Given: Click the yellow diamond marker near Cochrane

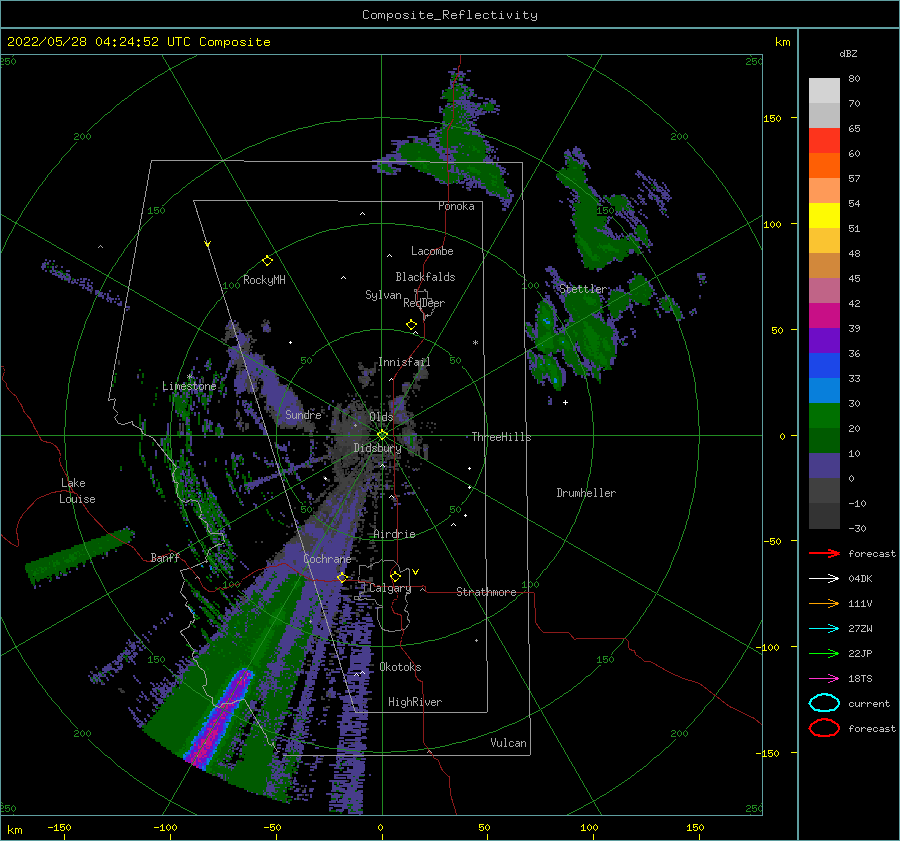Looking at the screenshot, I should (x=342, y=577).
